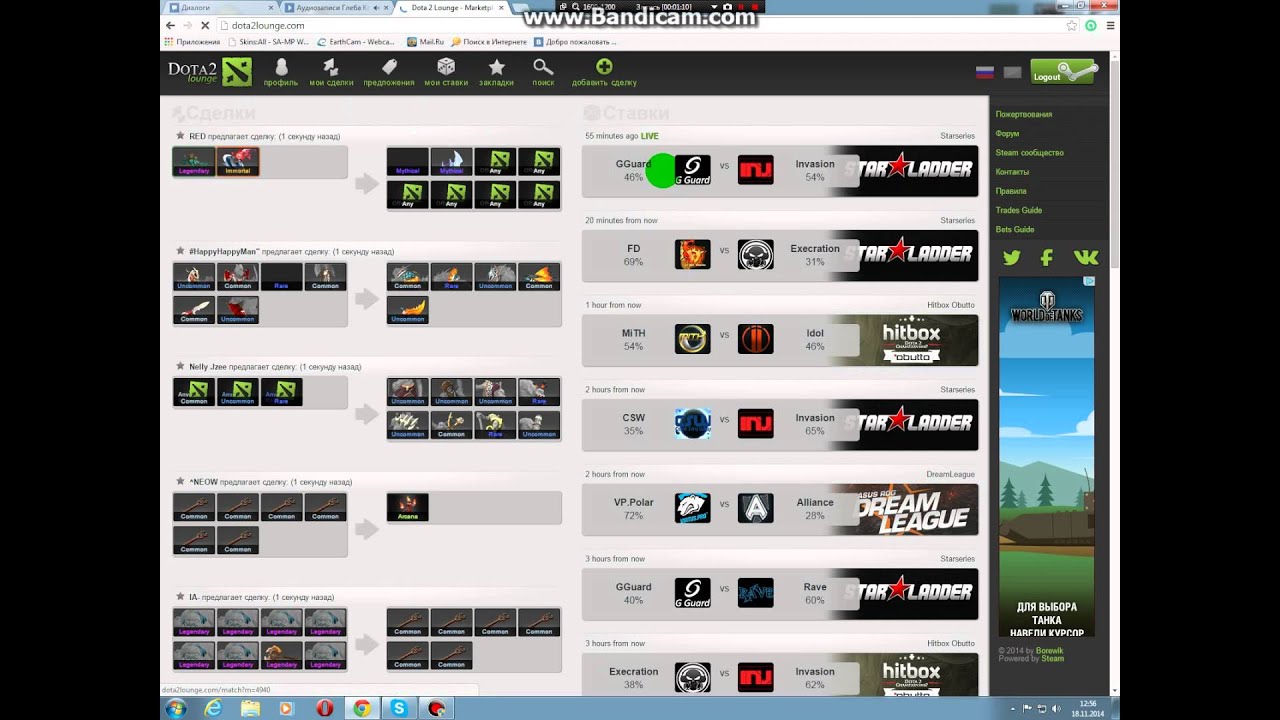
Task: Open Steam сообщество sidebar link
Action: pos(1029,152)
